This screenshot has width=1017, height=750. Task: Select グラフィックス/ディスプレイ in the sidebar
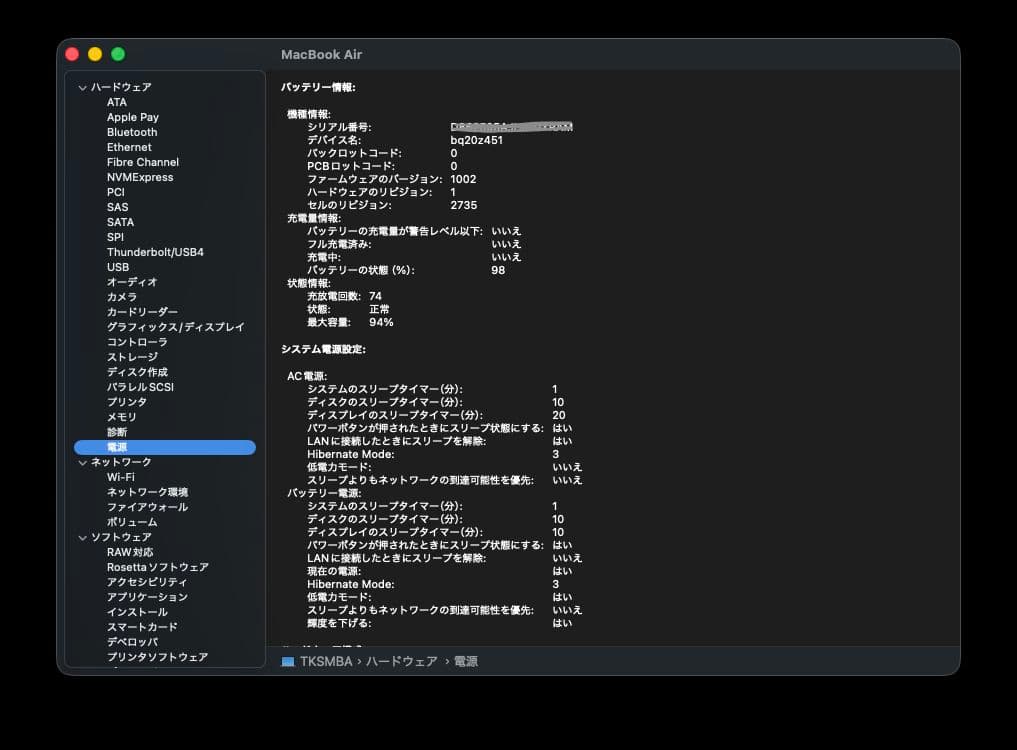point(175,327)
